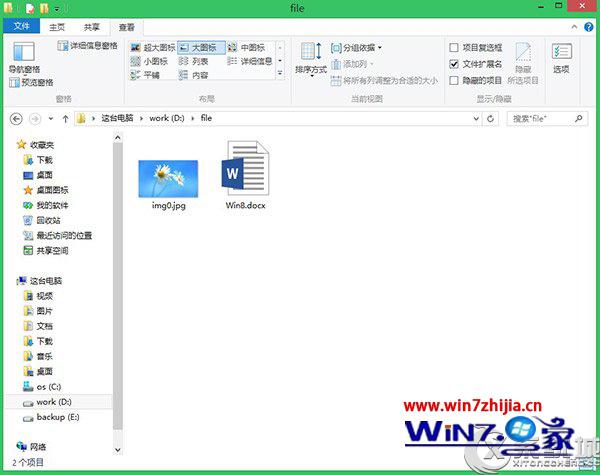This screenshot has width=600, height=475.
Task: Refresh the current folder
Action: point(491,119)
